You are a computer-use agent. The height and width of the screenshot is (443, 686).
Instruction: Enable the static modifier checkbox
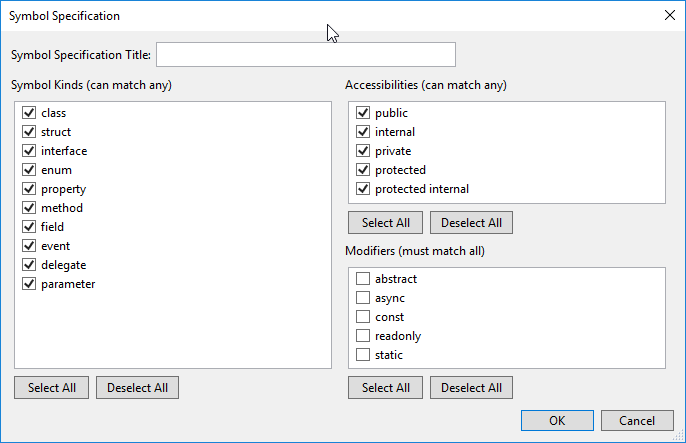pyautogui.click(x=363, y=355)
